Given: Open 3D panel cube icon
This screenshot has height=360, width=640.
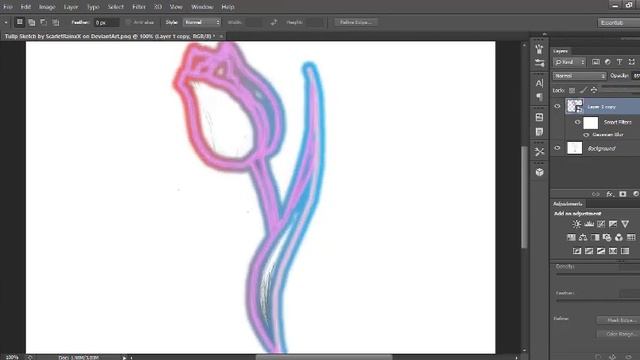Looking at the screenshot, I should (539, 172).
